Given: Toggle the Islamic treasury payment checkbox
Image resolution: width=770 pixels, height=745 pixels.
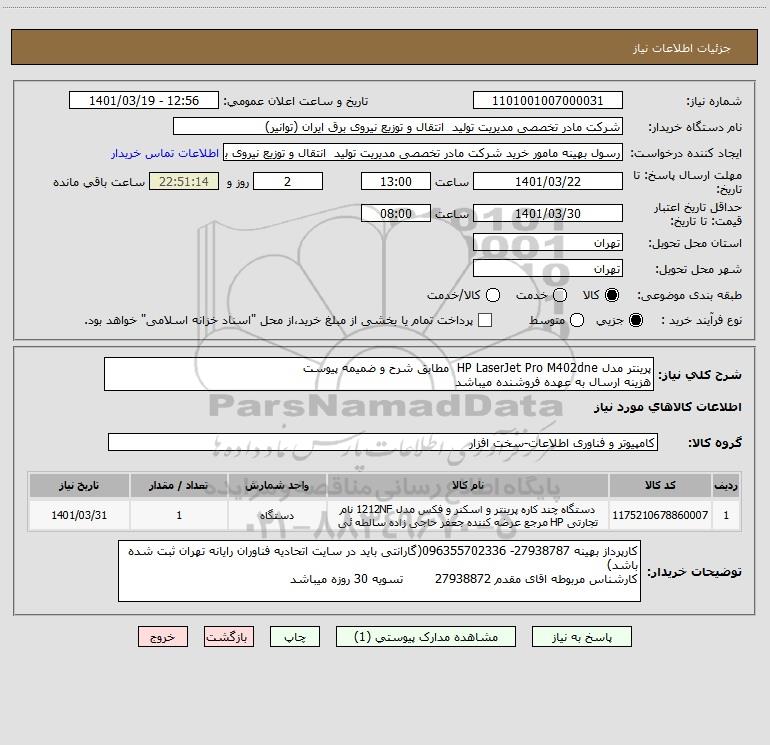Looking at the screenshot, I should [485, 320].
